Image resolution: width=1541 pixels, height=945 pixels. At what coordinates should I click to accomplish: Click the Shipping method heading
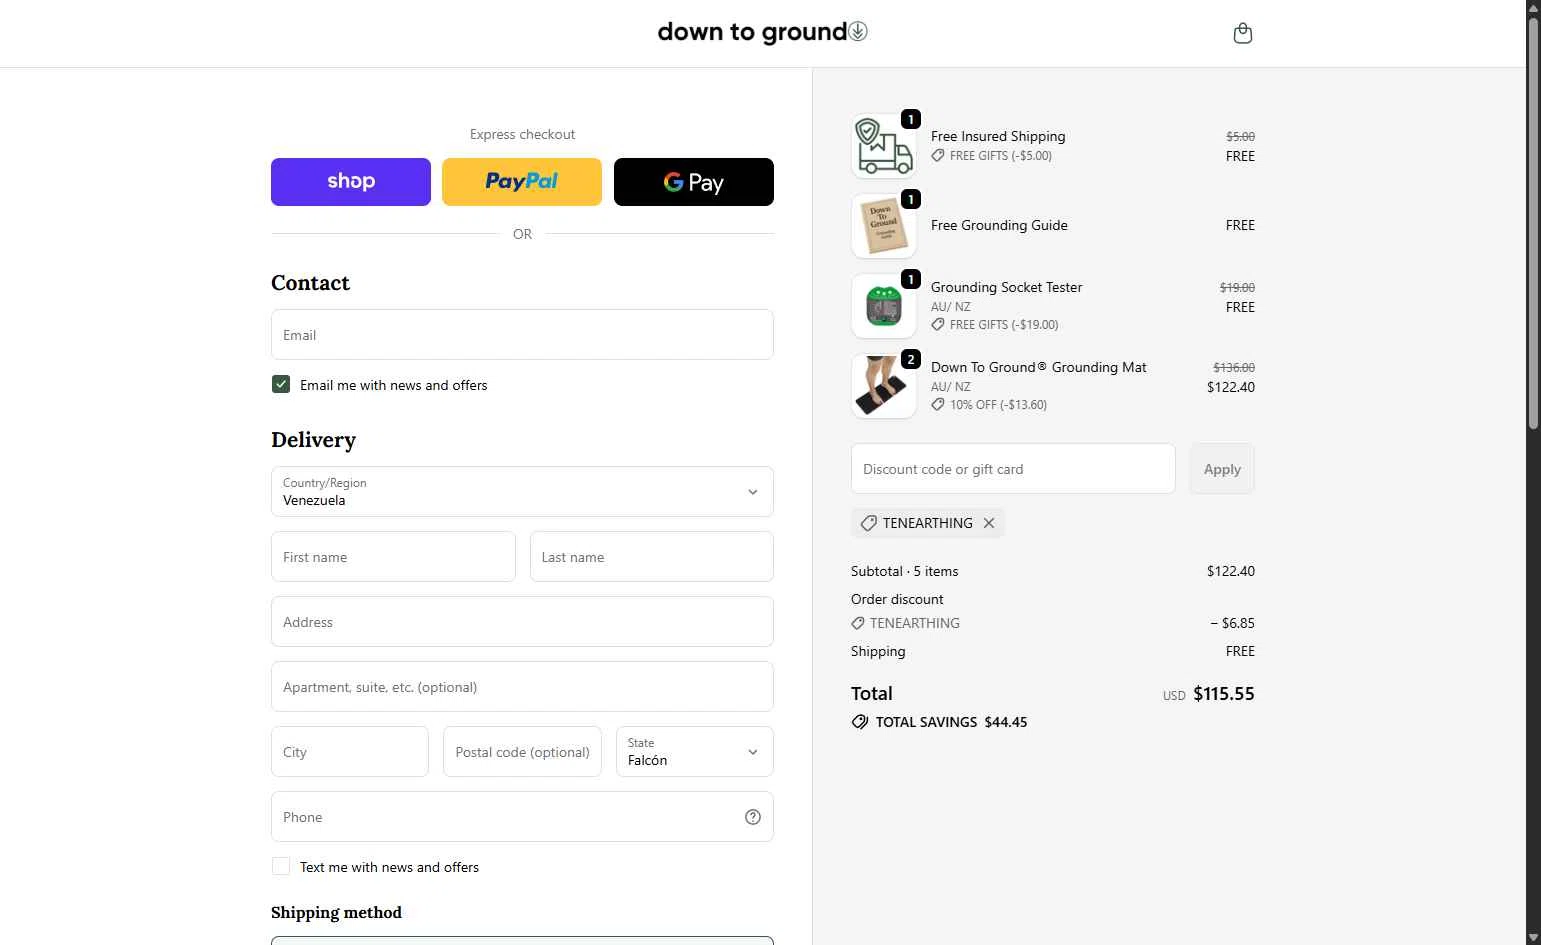pyautogui.click(x=336, y=912)
